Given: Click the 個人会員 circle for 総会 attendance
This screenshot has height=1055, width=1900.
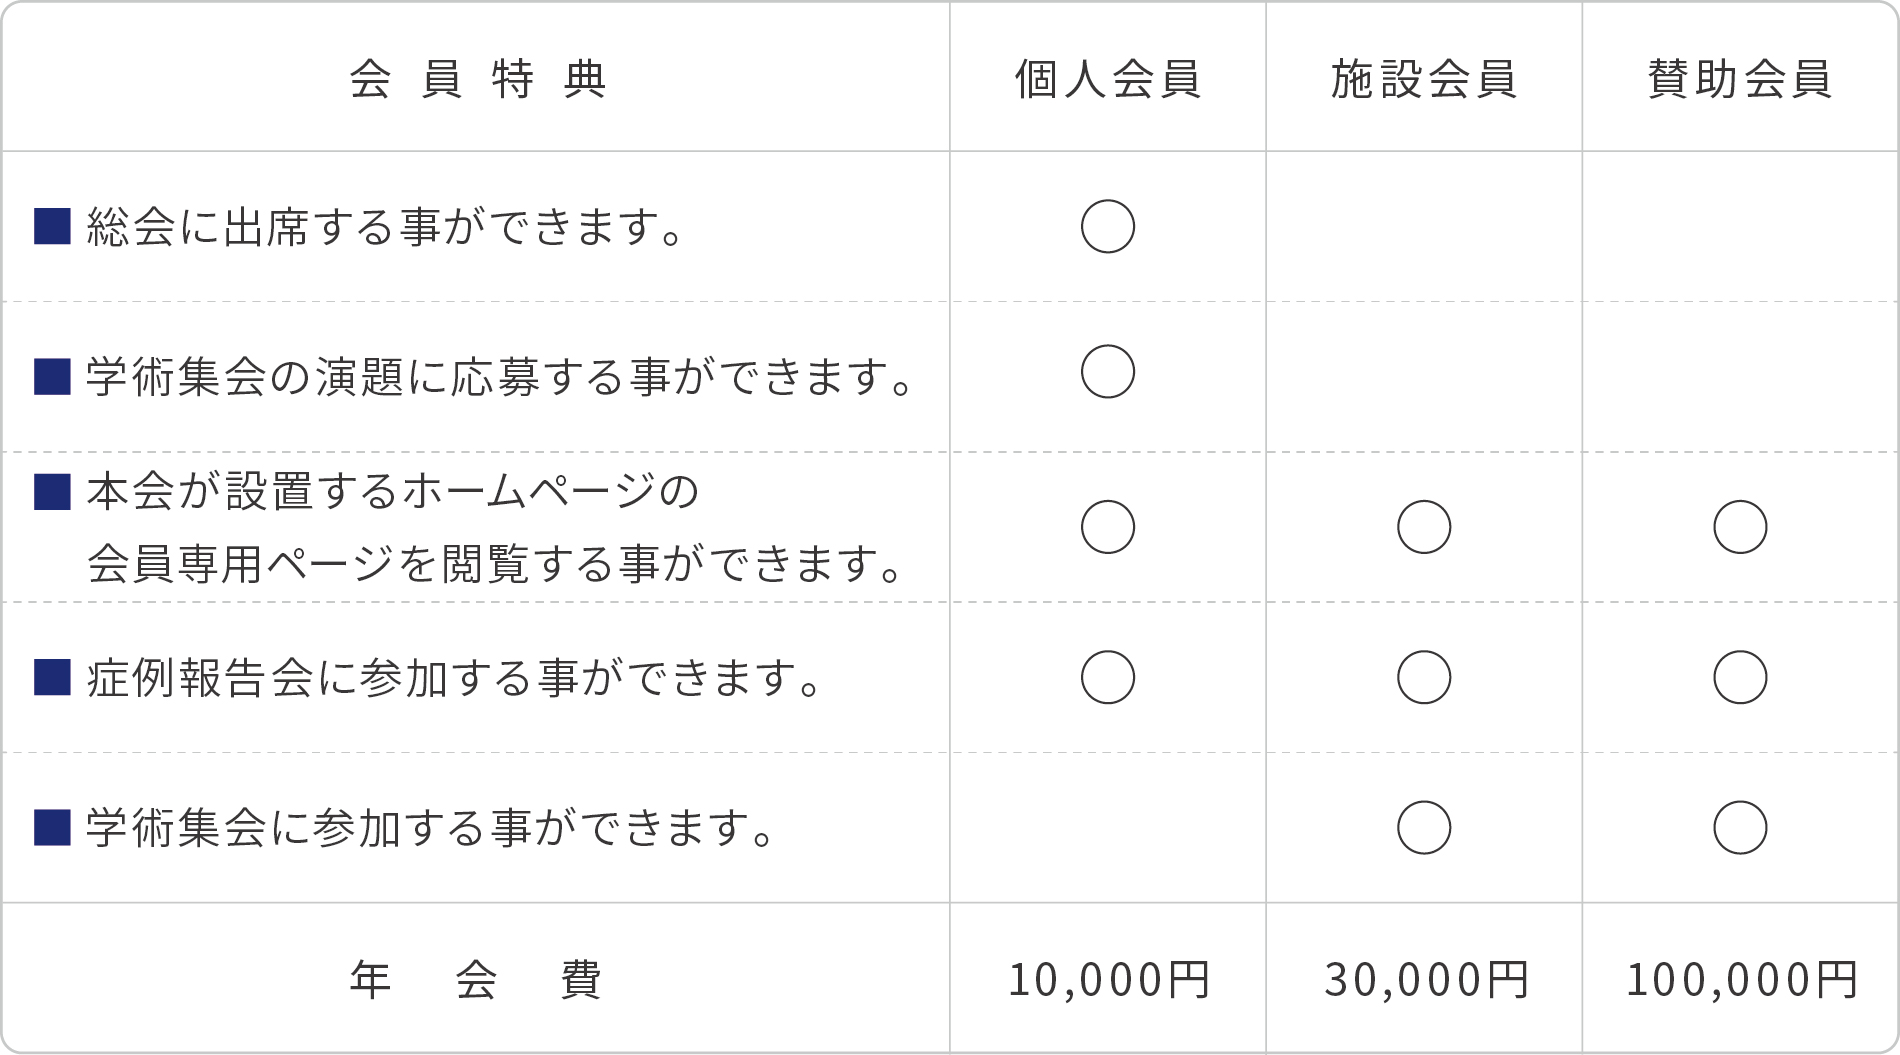Looking at the screenshot, I should [x=1108, y=227].
